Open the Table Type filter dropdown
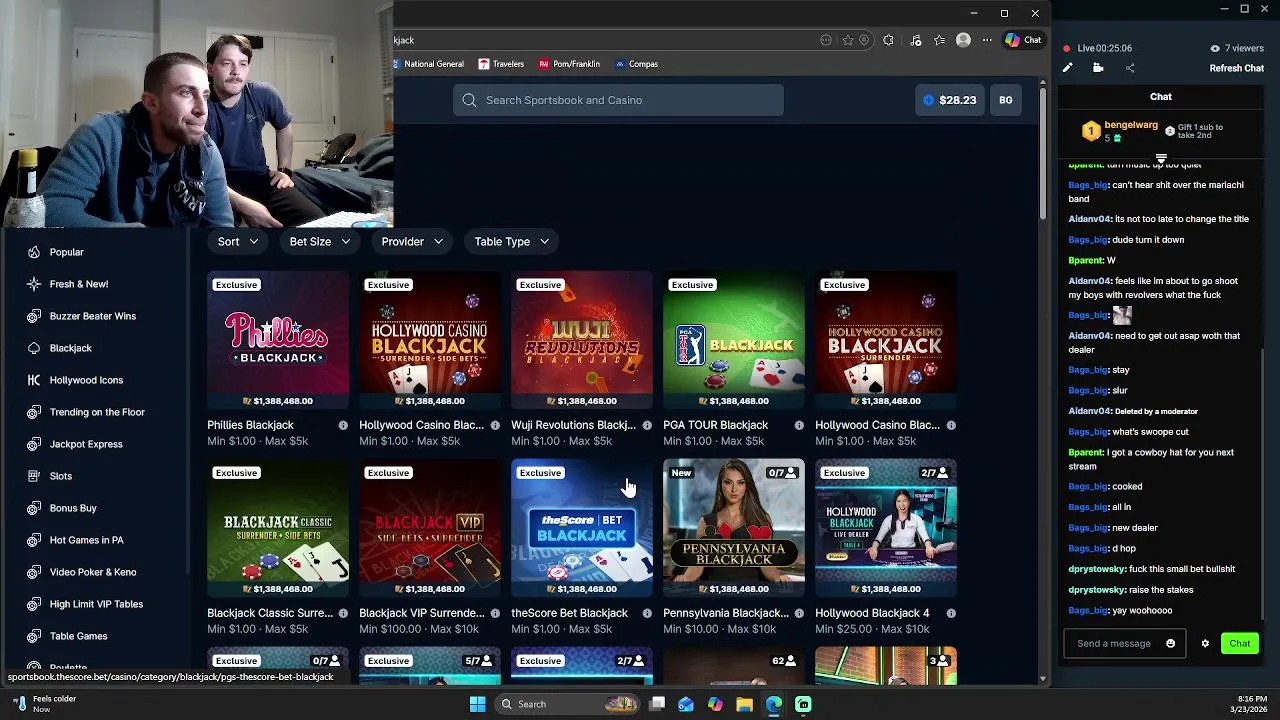1280x720 pixels. click(512, 241)
